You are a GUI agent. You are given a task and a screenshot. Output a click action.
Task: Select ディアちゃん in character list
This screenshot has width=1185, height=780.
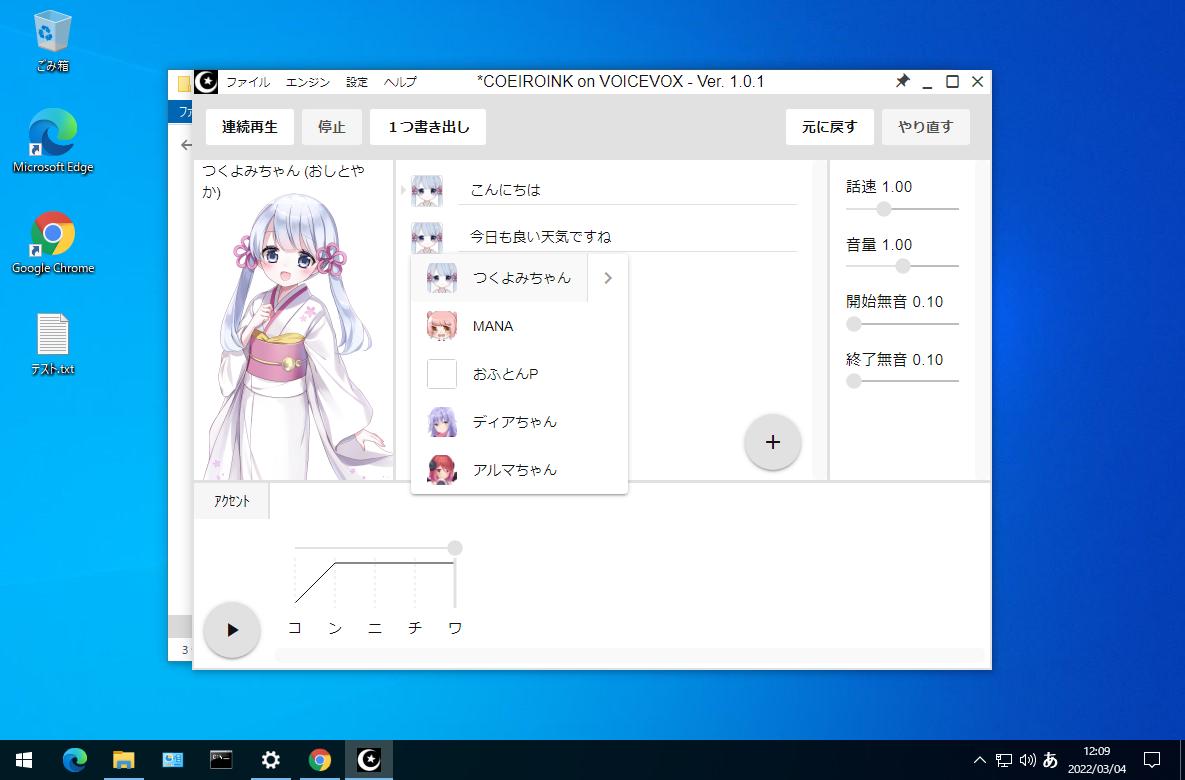pyautogui.click(x=519, y=422)
